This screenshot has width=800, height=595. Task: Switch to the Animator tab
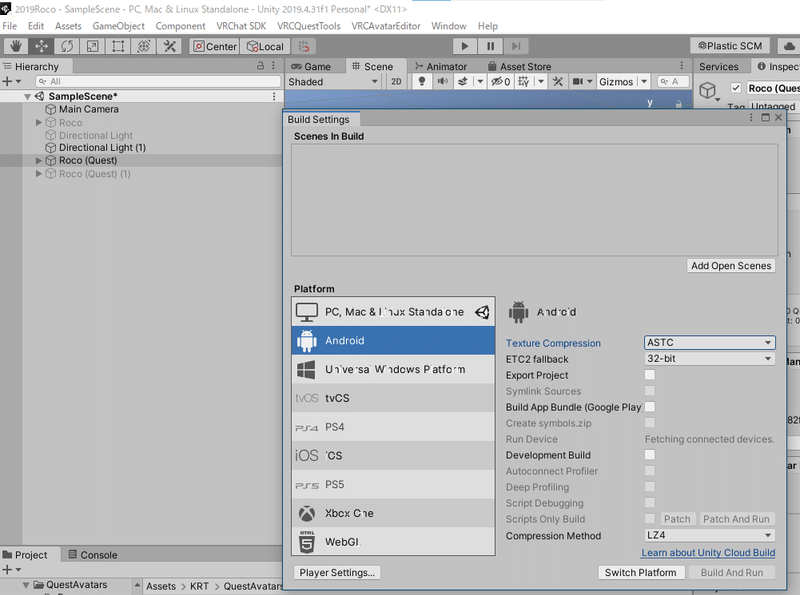[441, 66]
